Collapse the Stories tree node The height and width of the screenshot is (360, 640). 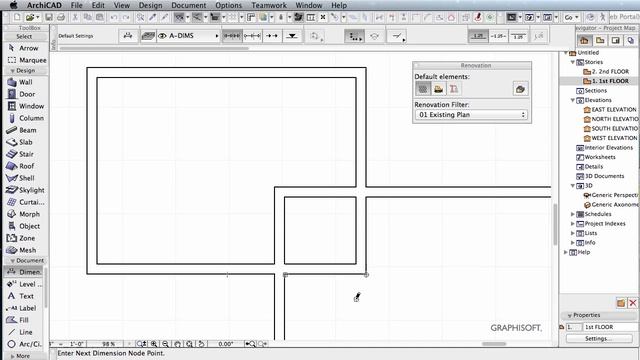click(x=572, y=62)
